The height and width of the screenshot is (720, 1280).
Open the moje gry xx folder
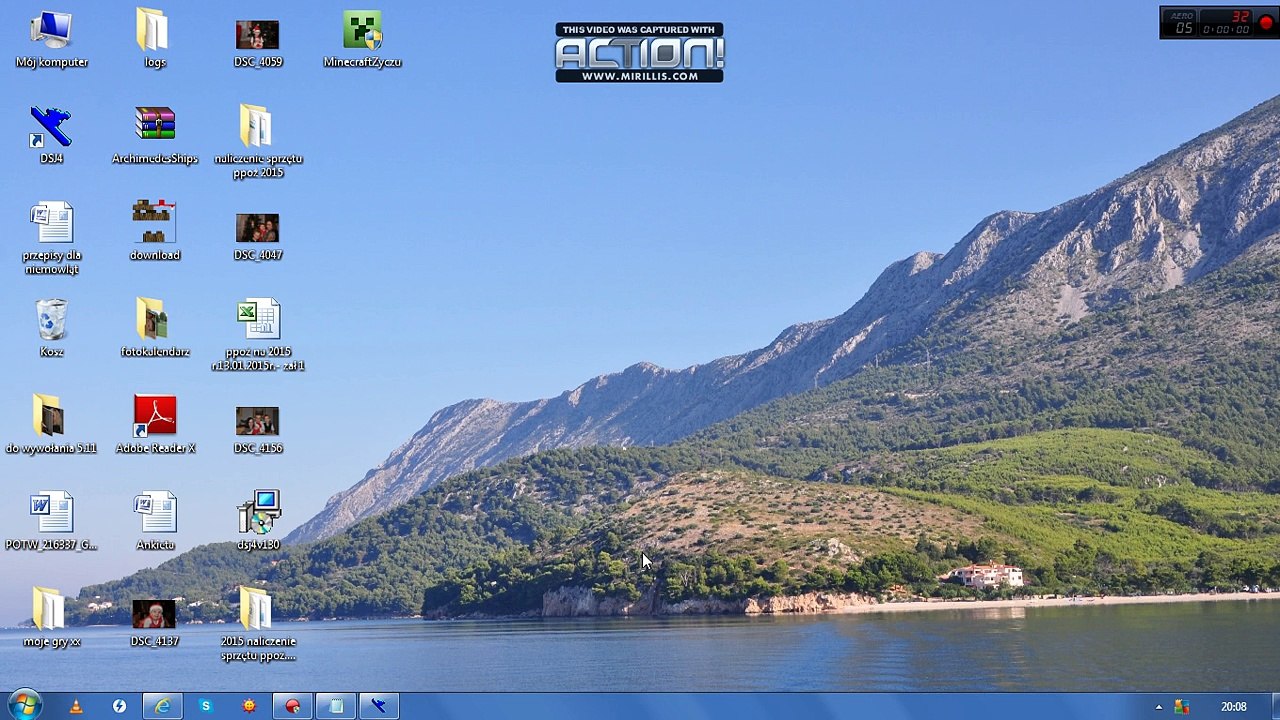tap(52, 618)
